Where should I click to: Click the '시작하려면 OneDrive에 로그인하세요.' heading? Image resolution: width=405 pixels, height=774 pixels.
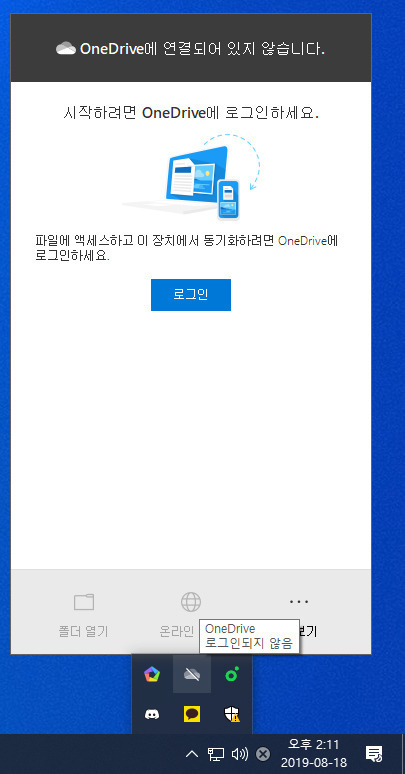[x=191, y=113]
